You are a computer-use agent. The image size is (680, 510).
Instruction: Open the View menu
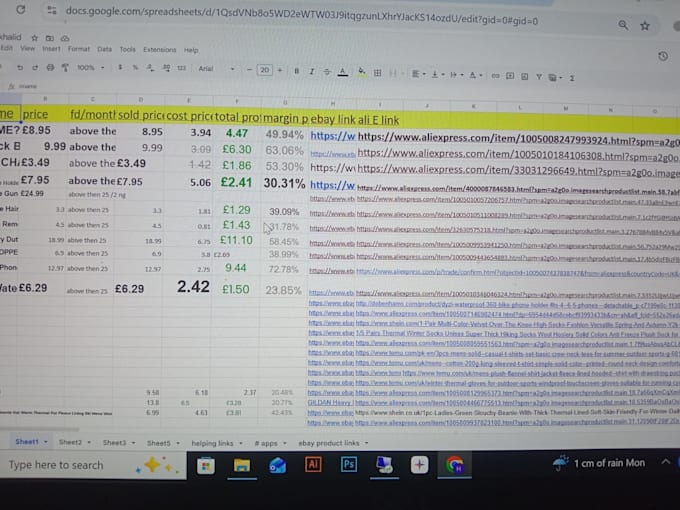pos(27,48)
